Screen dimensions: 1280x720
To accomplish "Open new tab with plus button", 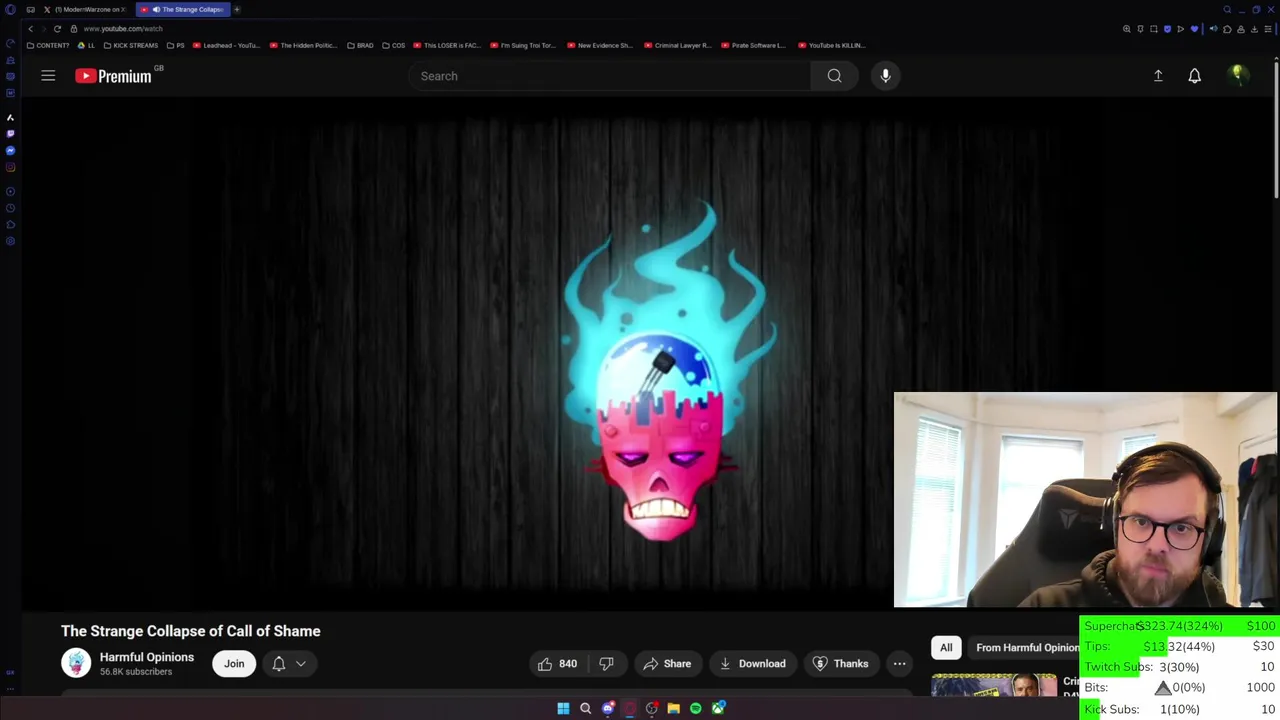I will (237, 10).
